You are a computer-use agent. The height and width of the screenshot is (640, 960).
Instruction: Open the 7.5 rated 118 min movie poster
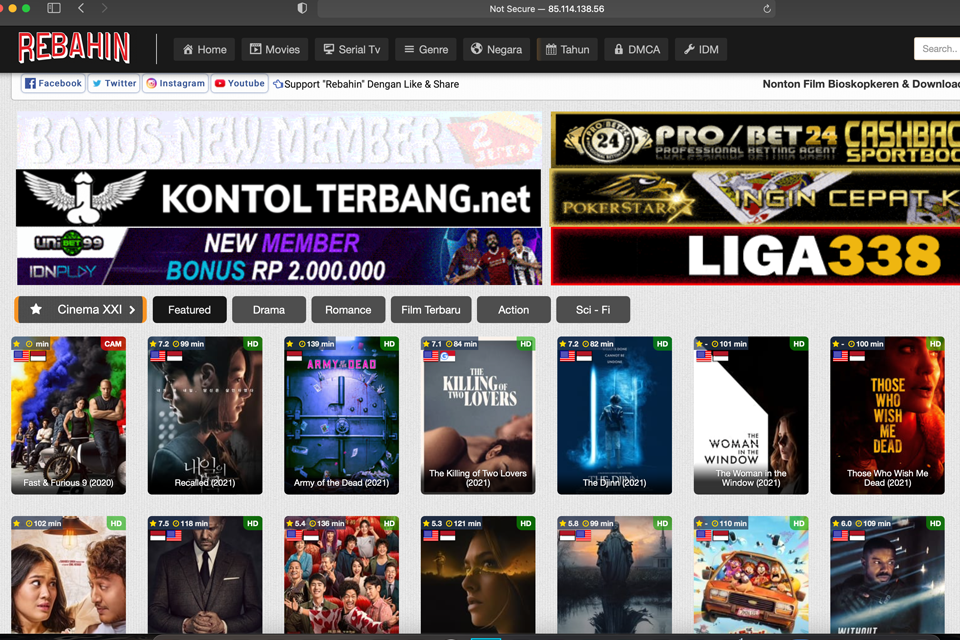(205, 574)
